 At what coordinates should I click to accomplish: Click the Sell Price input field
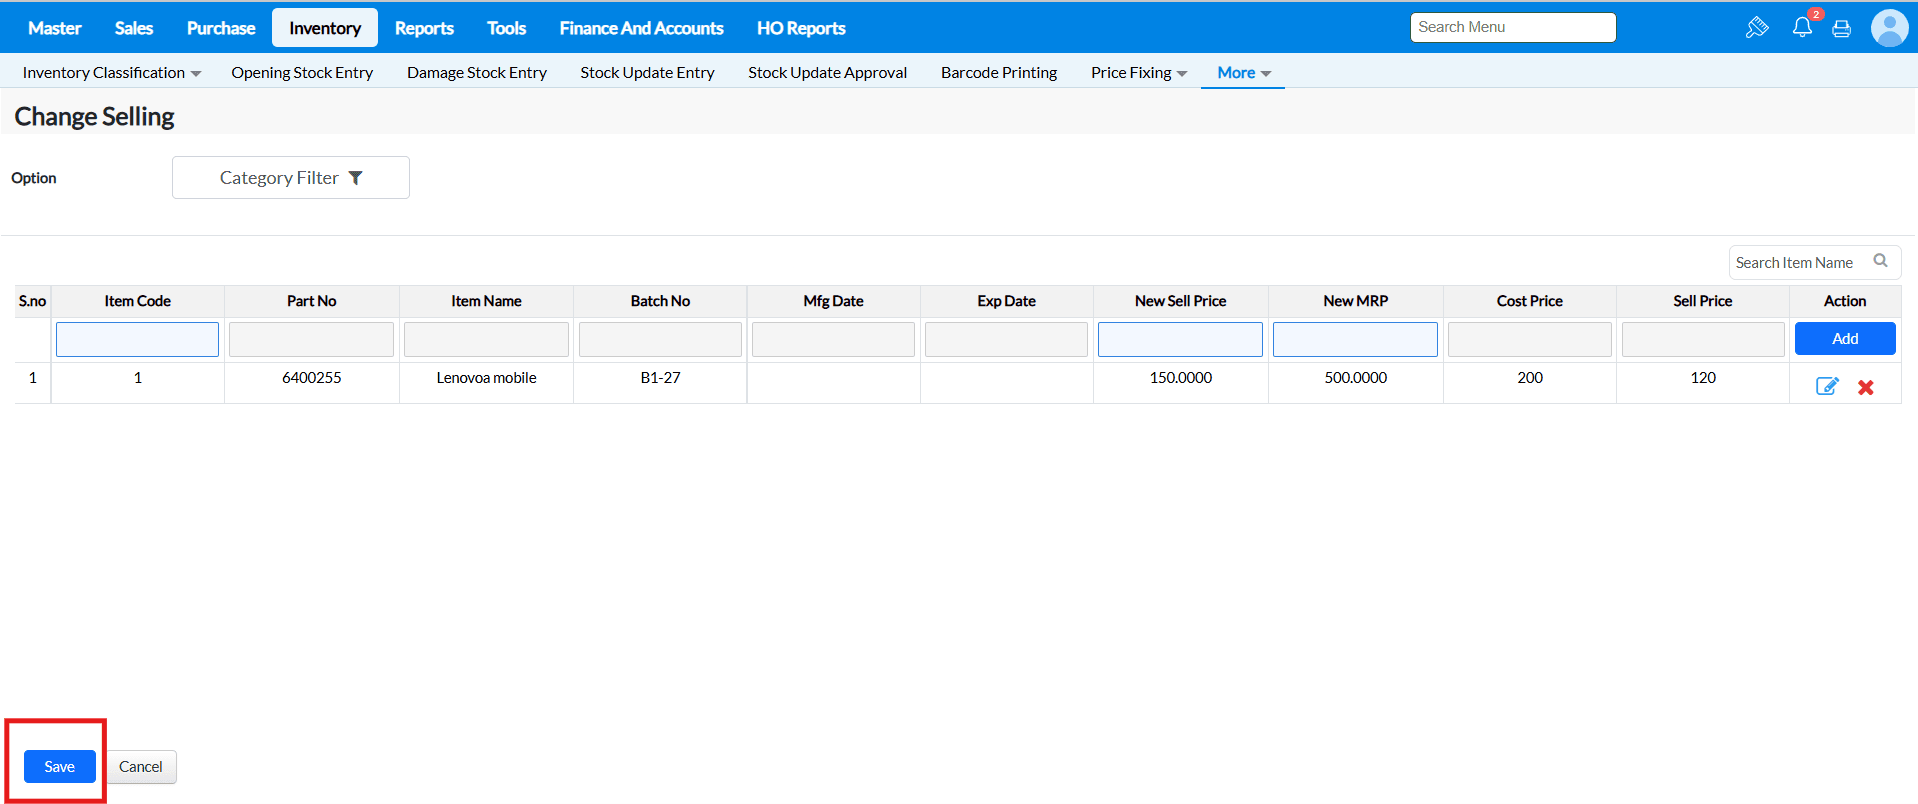(1703, 339)
